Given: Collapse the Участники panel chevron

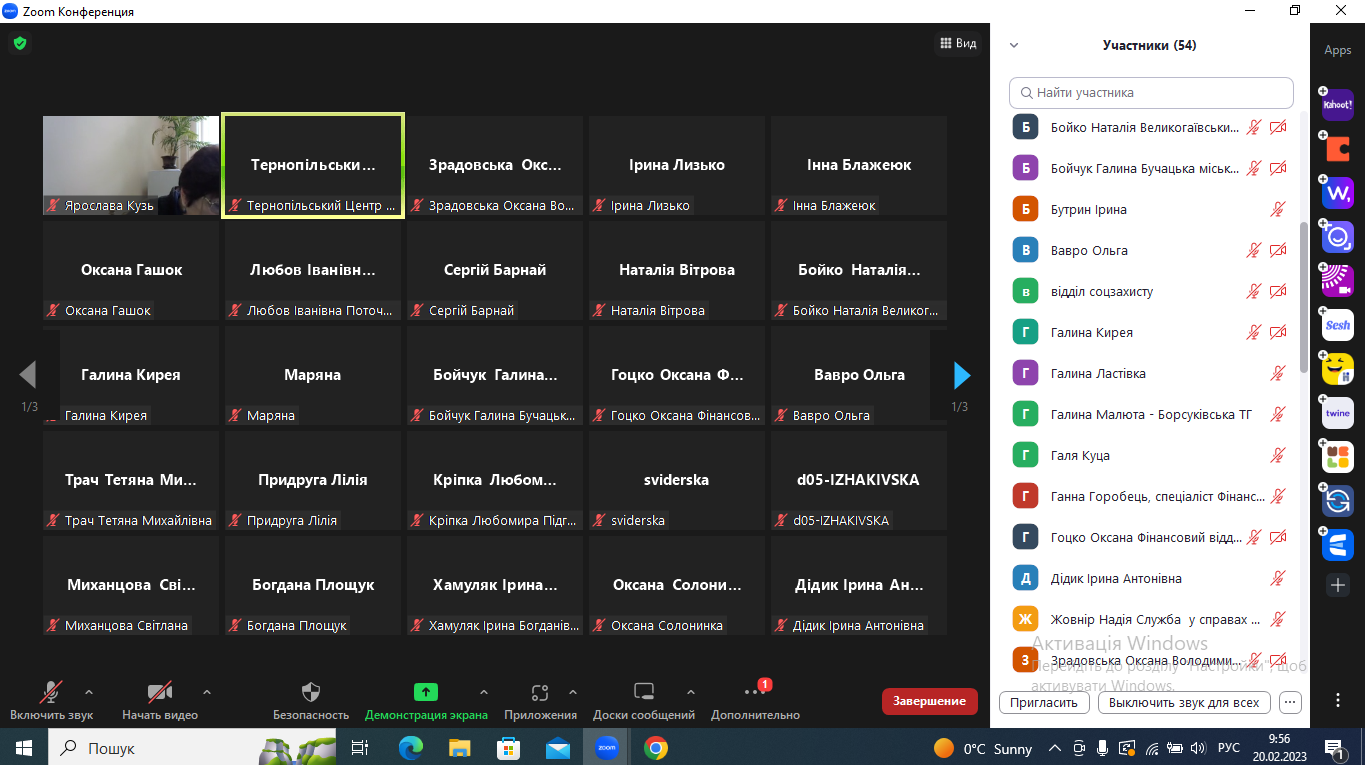Looking at the screenshot, I should point(1014,46).
